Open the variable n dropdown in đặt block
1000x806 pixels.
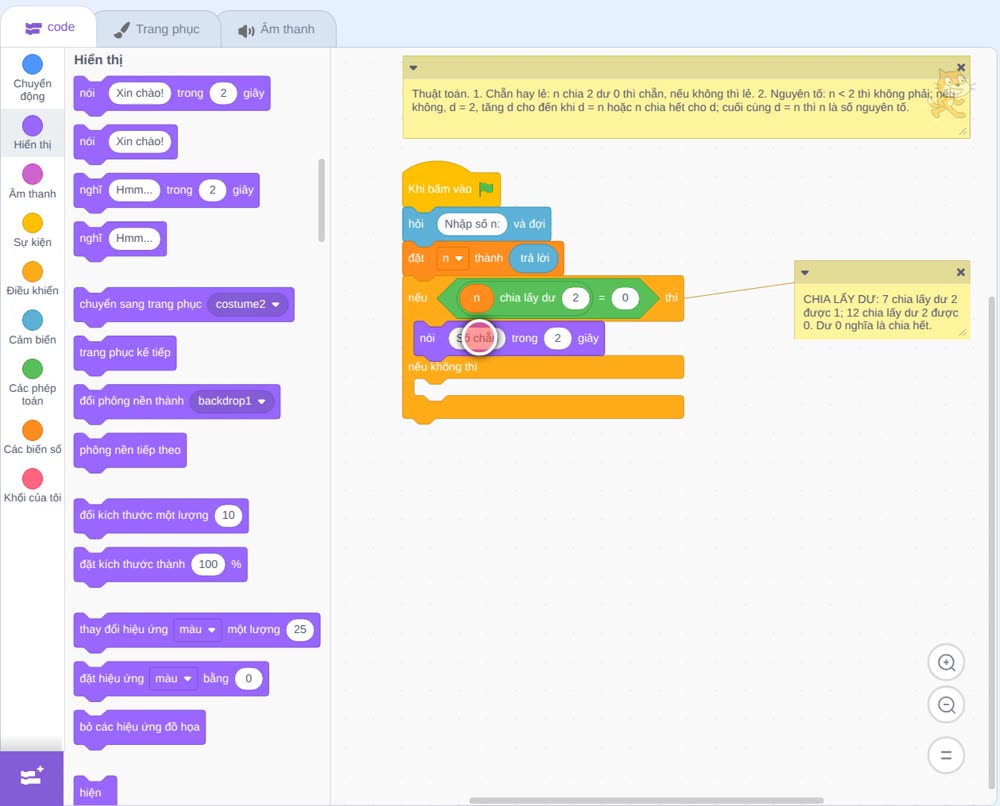tap(452, 258)
